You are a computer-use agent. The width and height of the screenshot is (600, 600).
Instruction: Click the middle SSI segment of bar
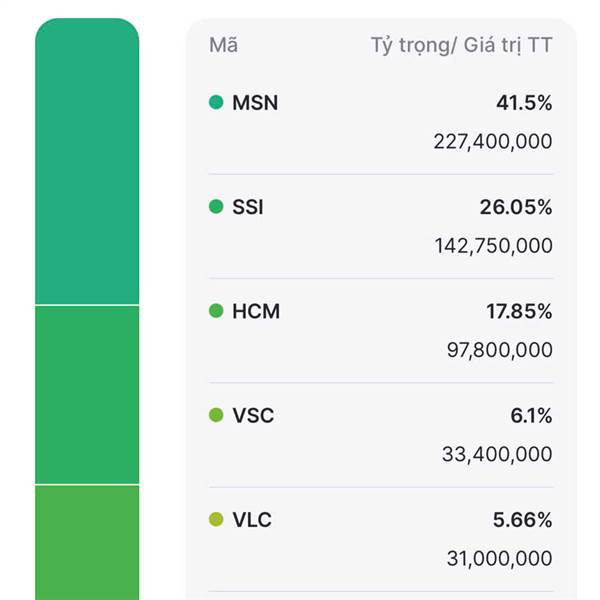[x=87, y=395]
